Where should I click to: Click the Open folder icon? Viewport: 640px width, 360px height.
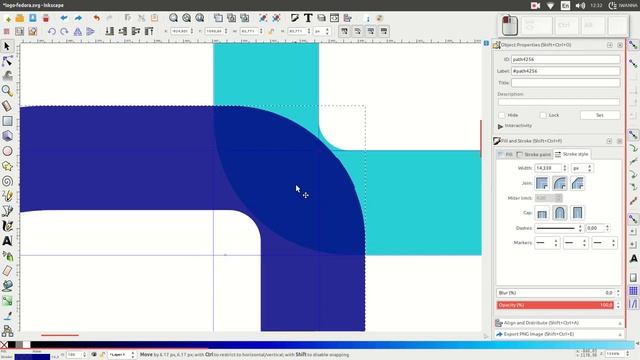click(x=20, y=18)
